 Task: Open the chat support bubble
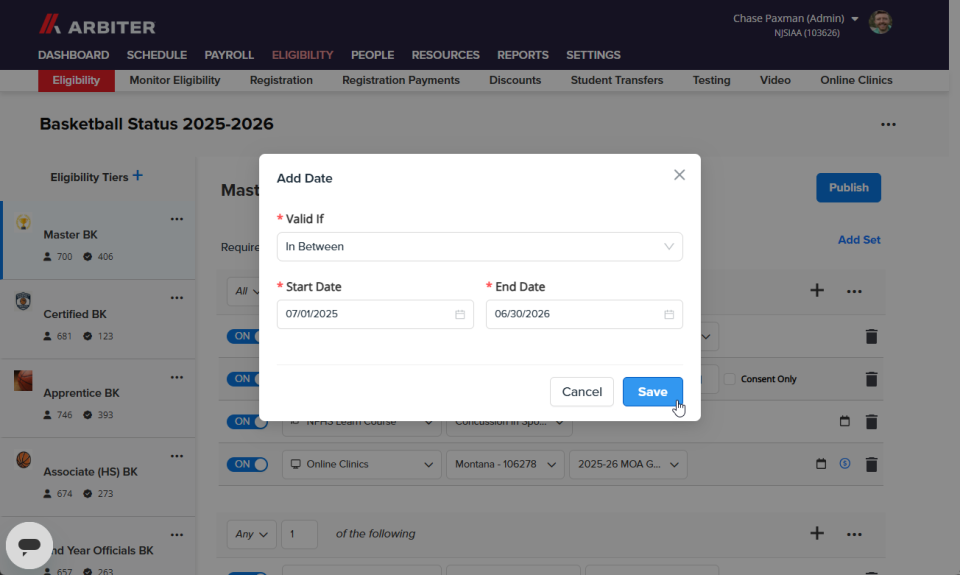[29, 545]
